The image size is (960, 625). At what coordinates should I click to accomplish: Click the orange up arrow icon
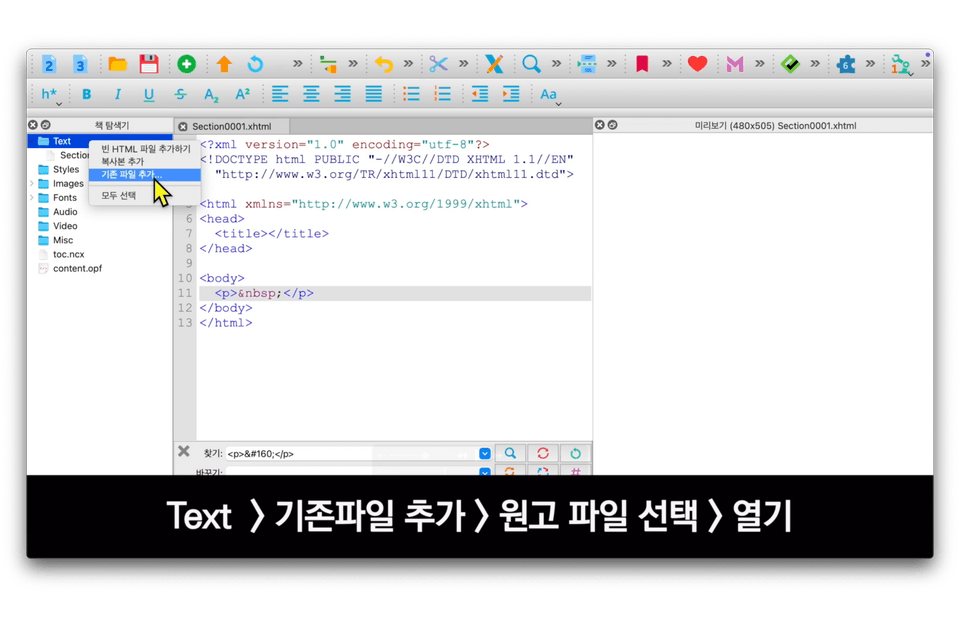click(224, 64)
